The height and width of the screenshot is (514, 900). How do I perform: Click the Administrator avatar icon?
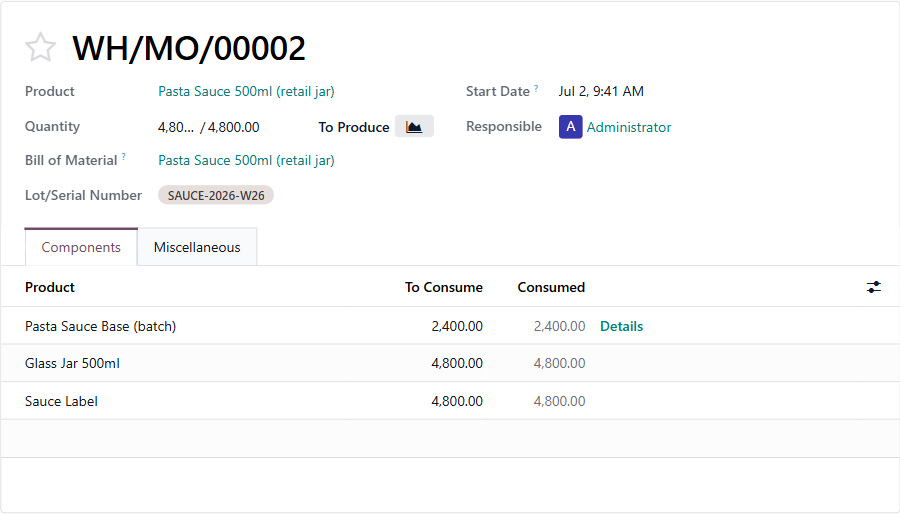571,127
